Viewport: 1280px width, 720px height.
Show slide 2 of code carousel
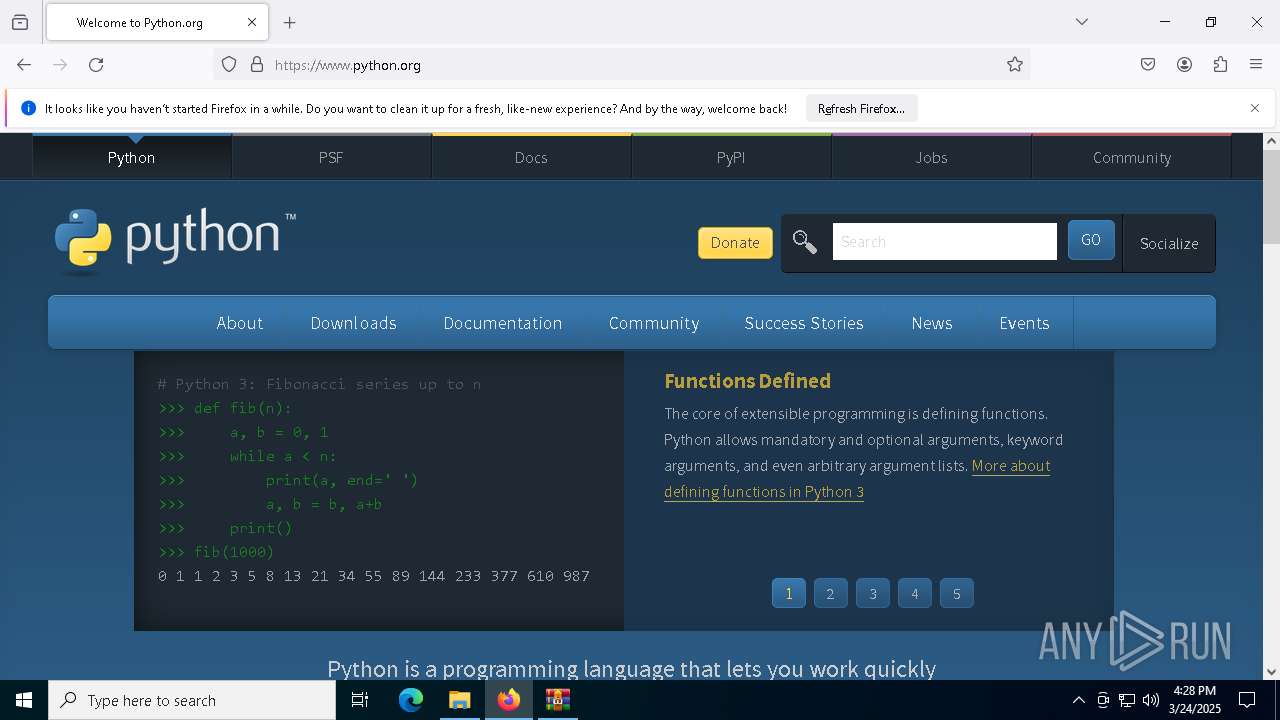(x=830, y=594)
